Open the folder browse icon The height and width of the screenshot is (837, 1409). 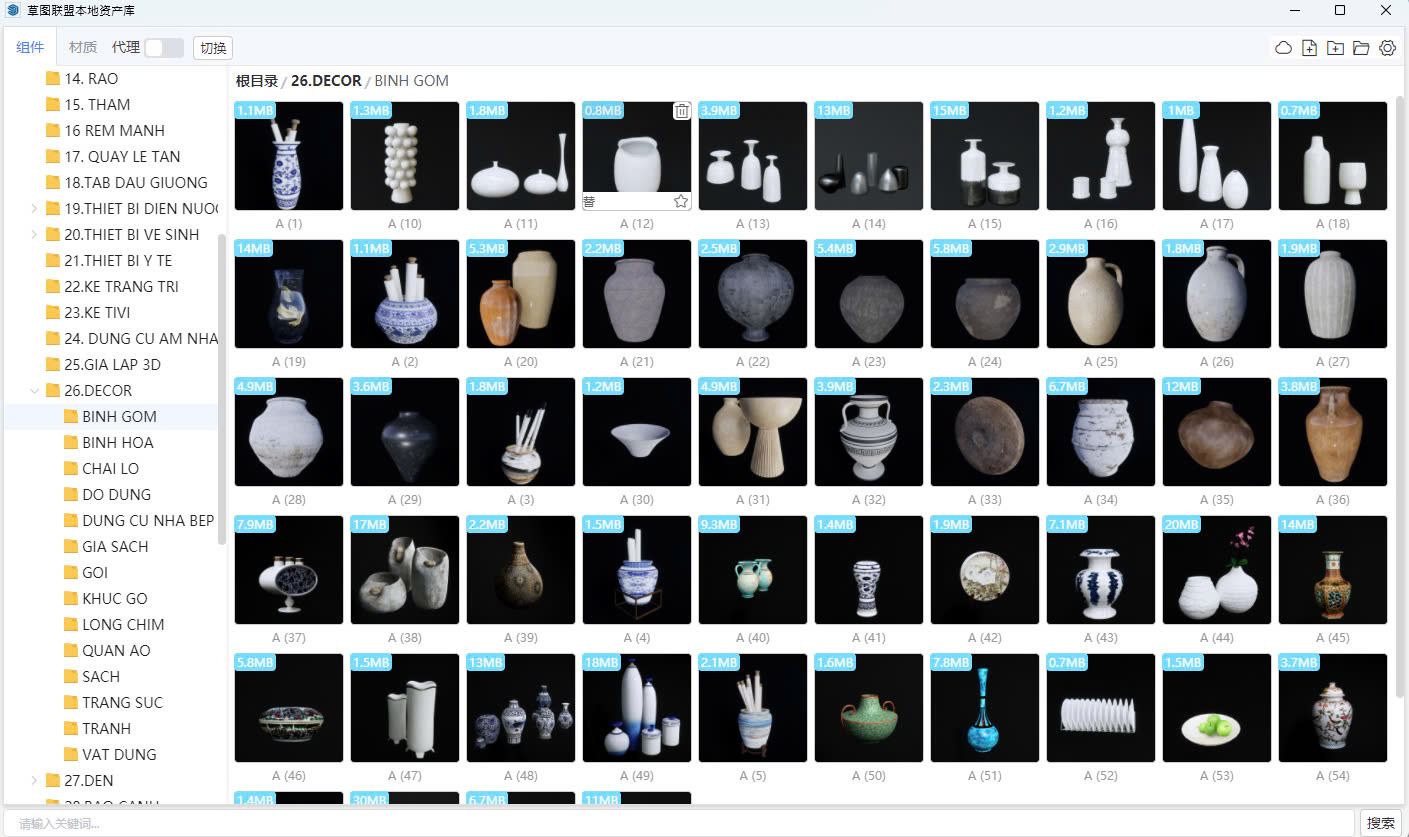click(1361, 48)
